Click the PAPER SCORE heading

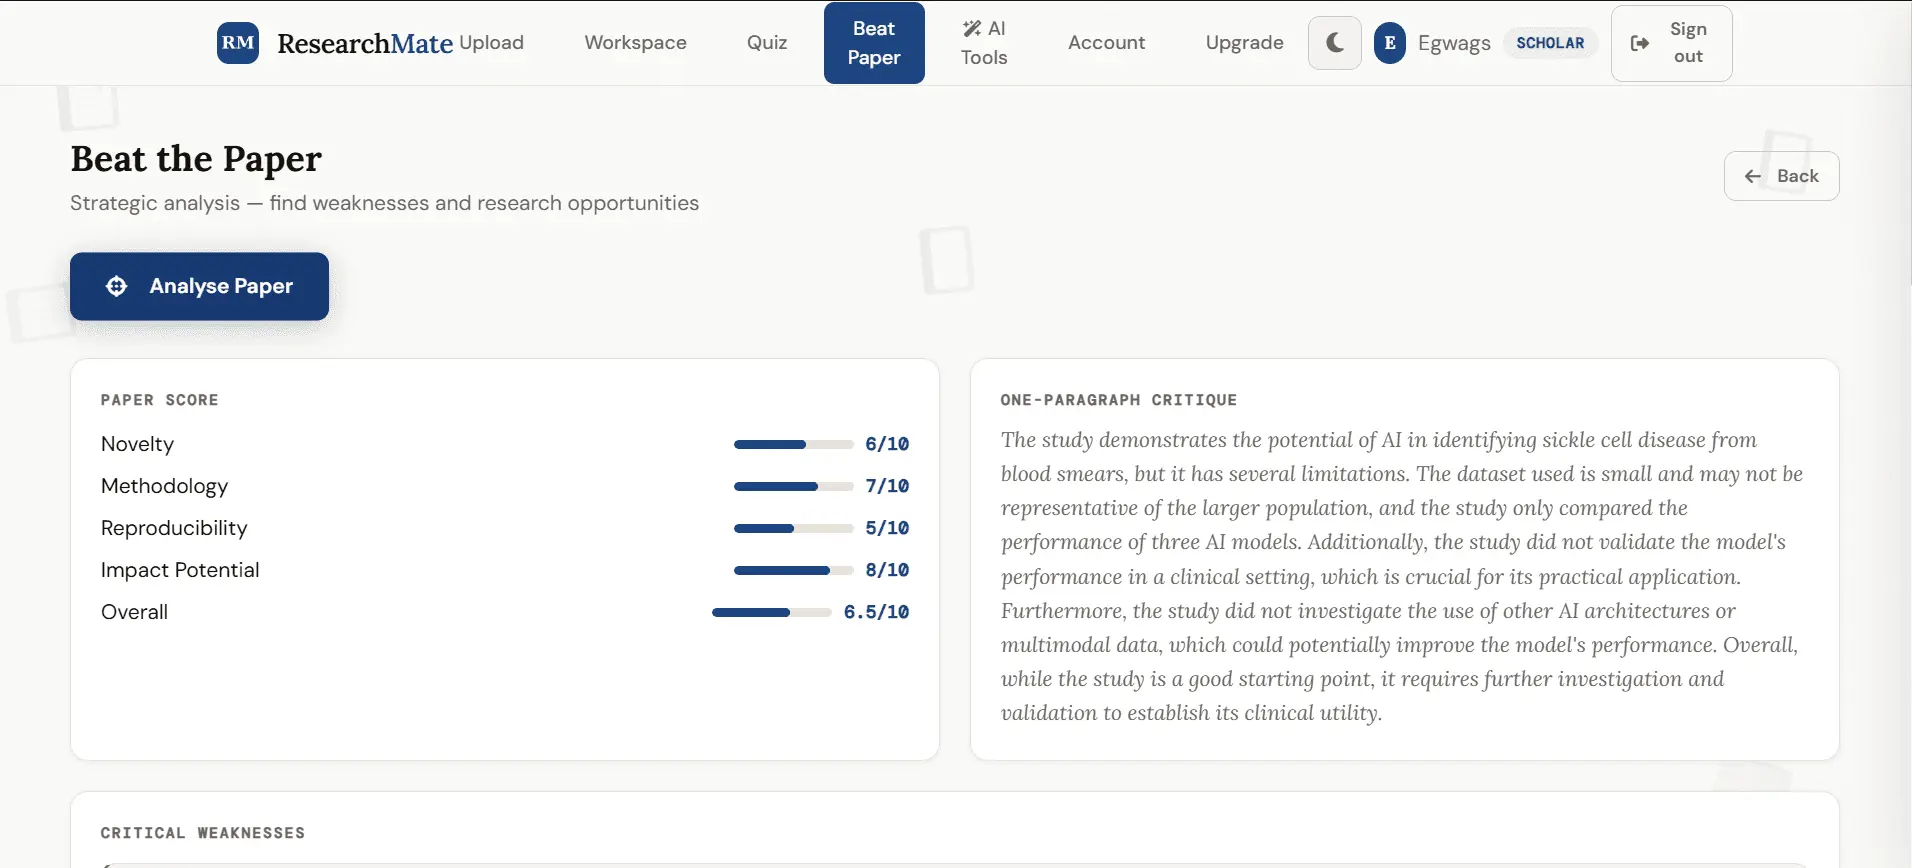(x=159, y=400)
